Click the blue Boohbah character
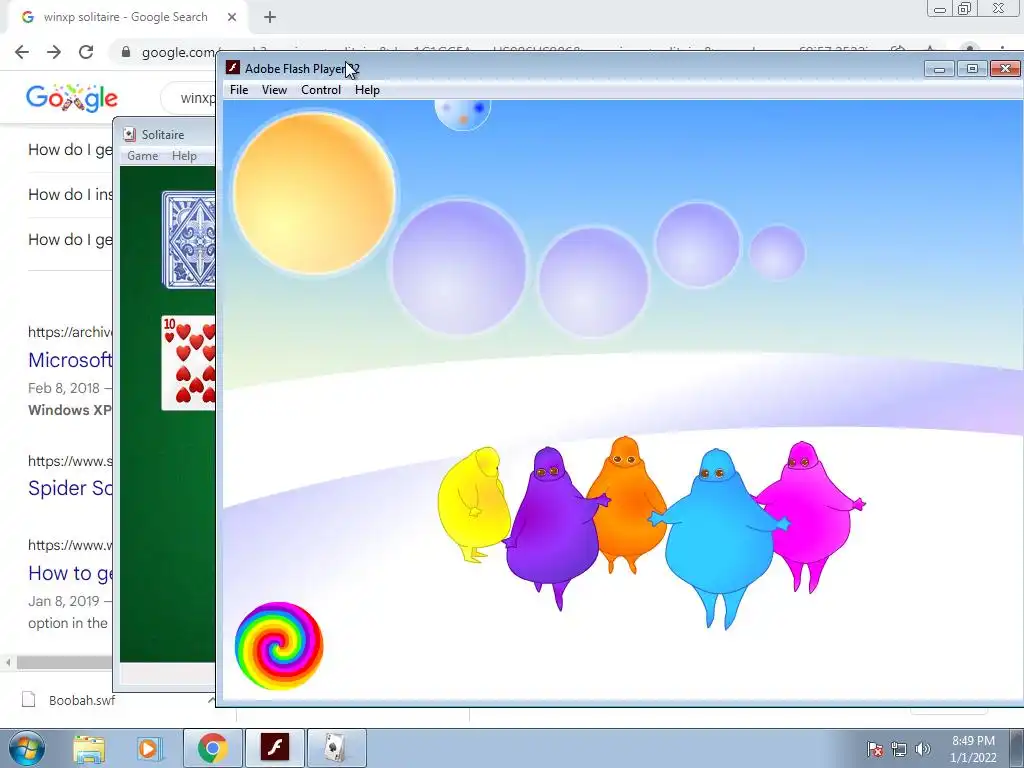Image resolution: width=1024 pixels, height=768 pixels. 718,537
